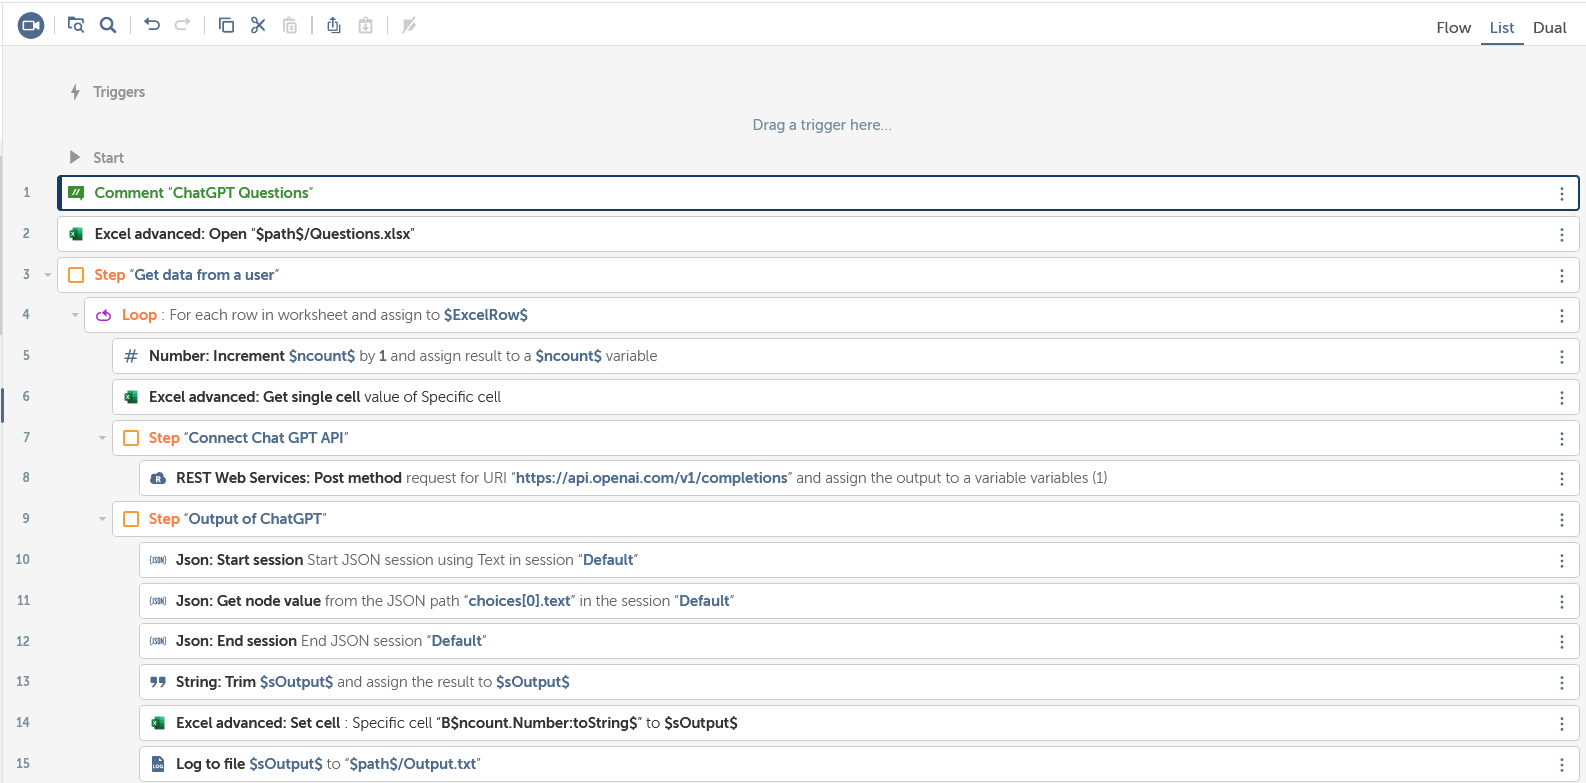Open the options menu for the Comment action
This screenshot has height=783, width=1586.
coord(1561,194)
